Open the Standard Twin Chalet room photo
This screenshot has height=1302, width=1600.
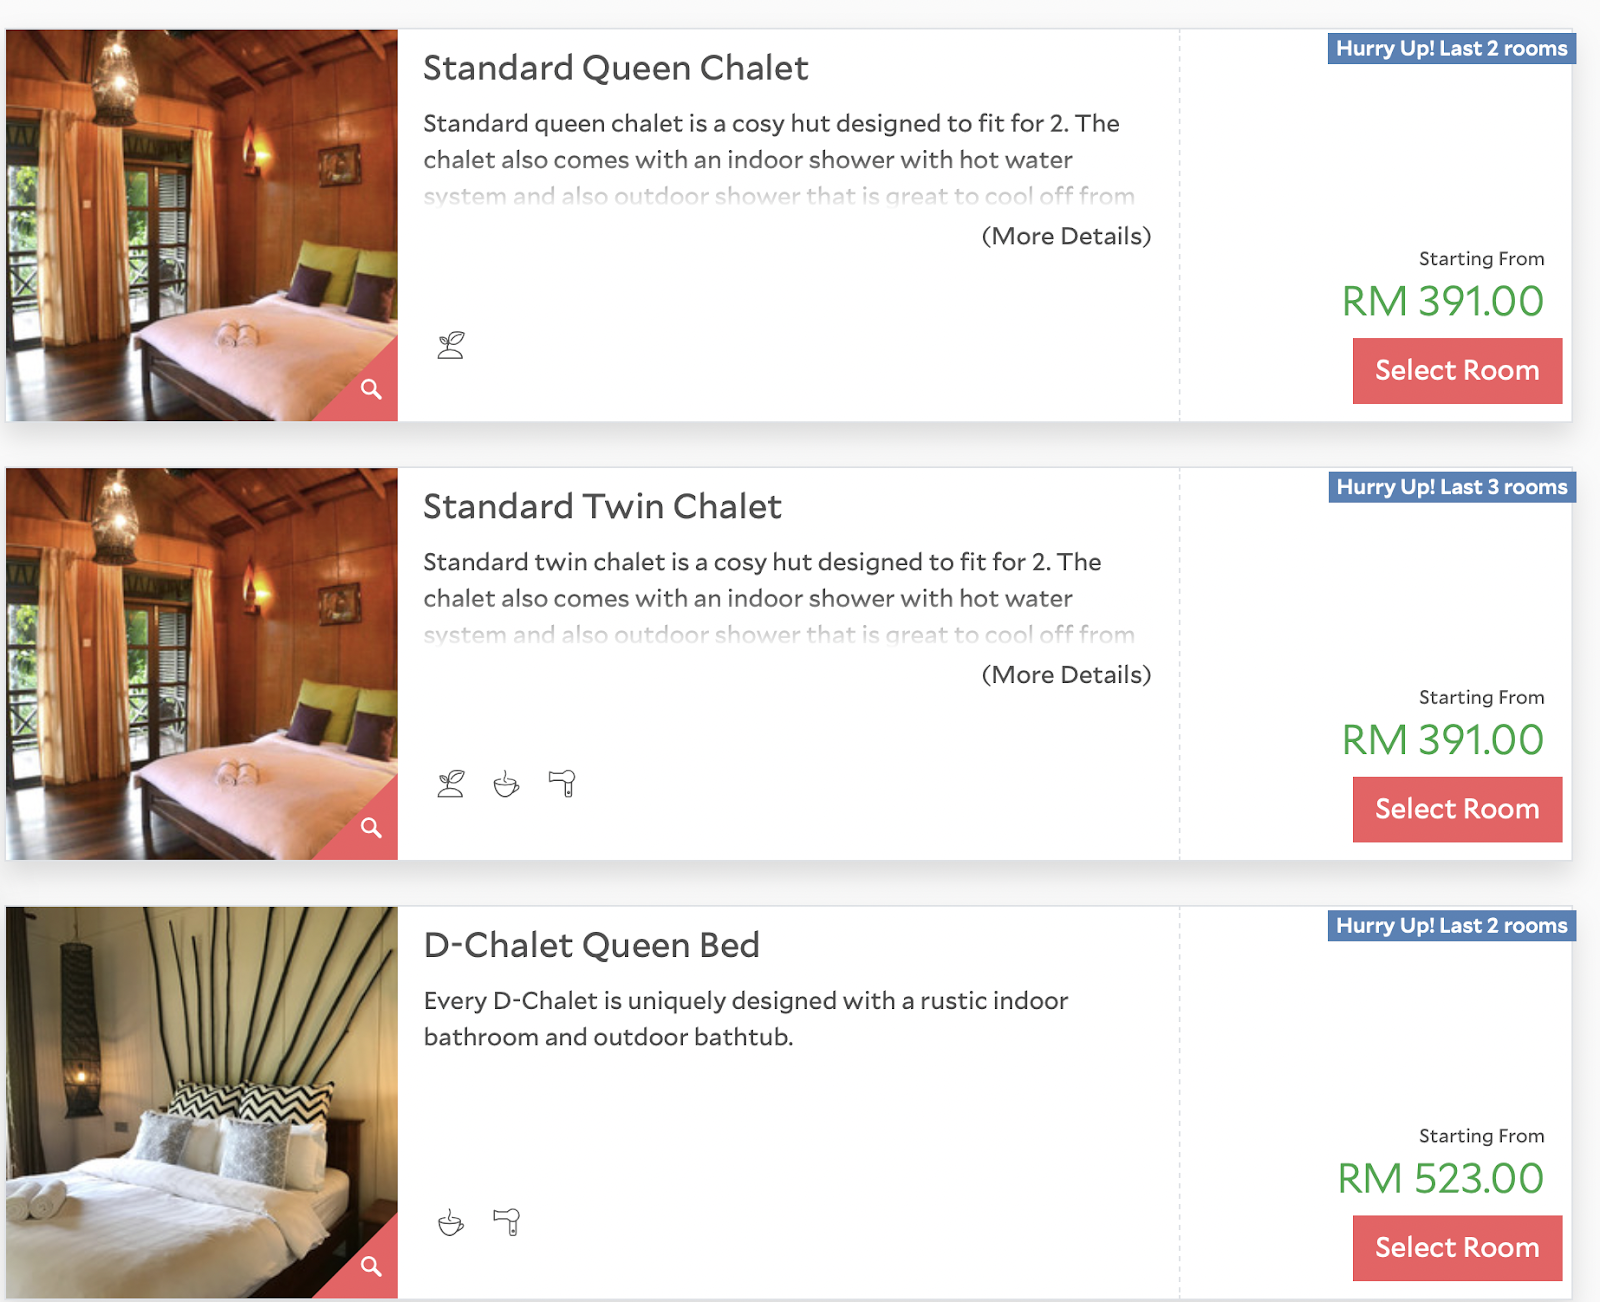click(200, 663)
